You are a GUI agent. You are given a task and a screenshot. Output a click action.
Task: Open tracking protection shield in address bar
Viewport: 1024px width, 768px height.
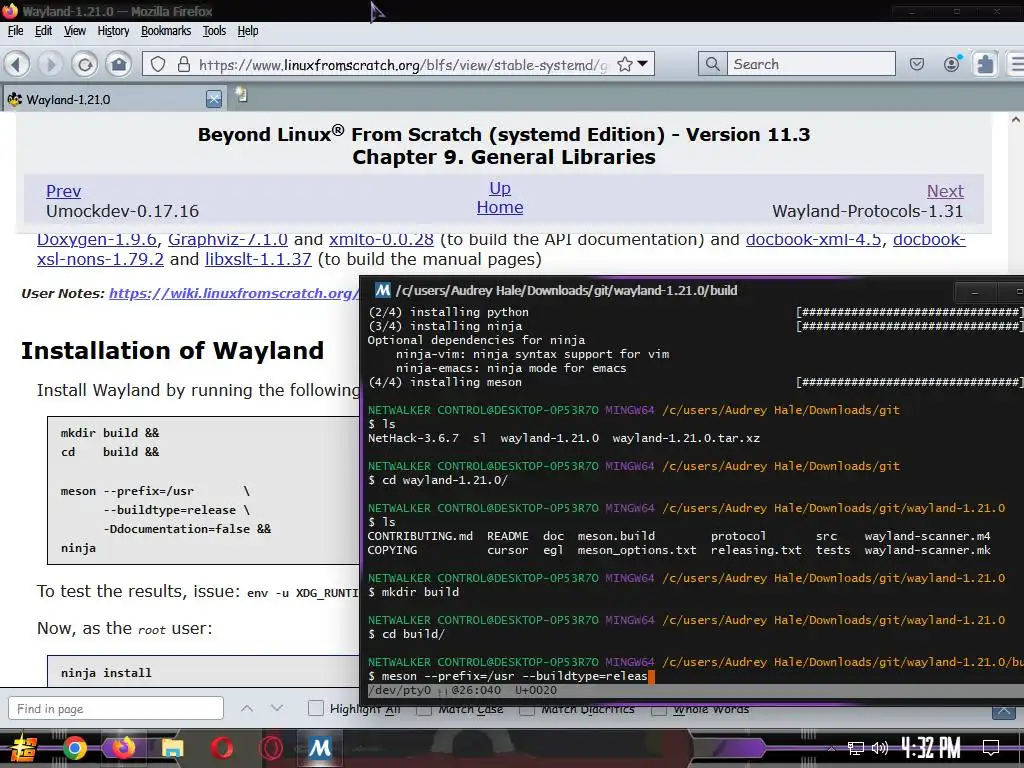click(158, 64)
